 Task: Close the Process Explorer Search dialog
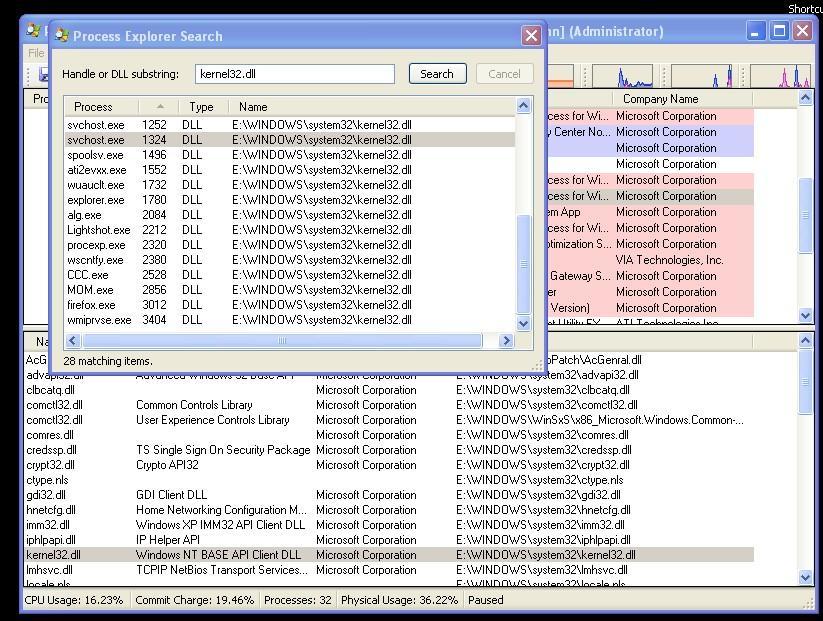[531, 35]
